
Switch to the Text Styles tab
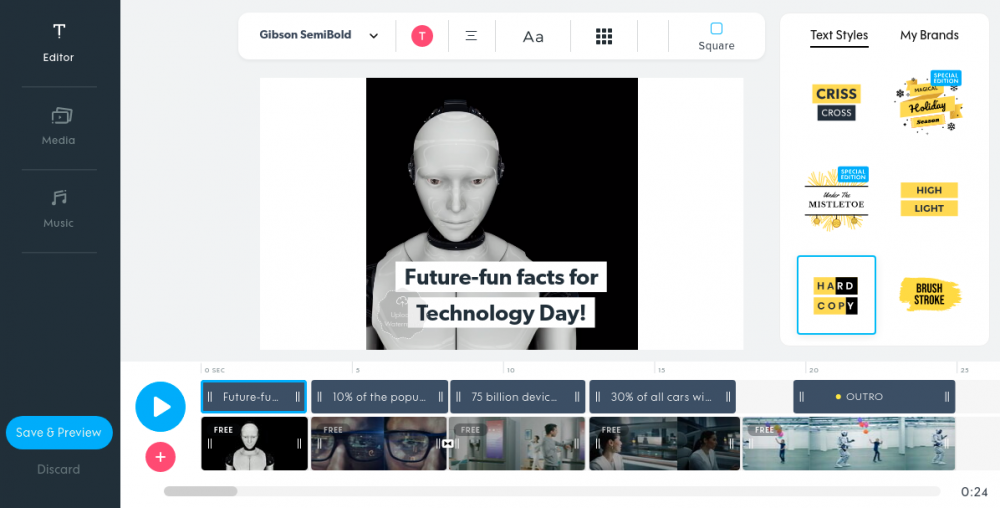coord(839,35)
